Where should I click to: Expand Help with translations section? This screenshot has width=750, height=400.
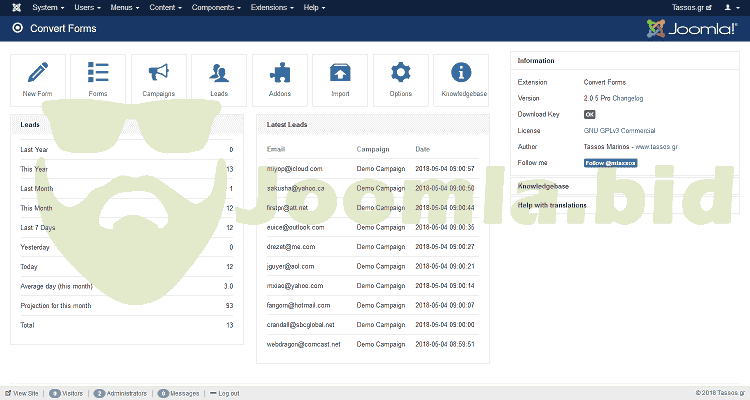click(552, 205)
